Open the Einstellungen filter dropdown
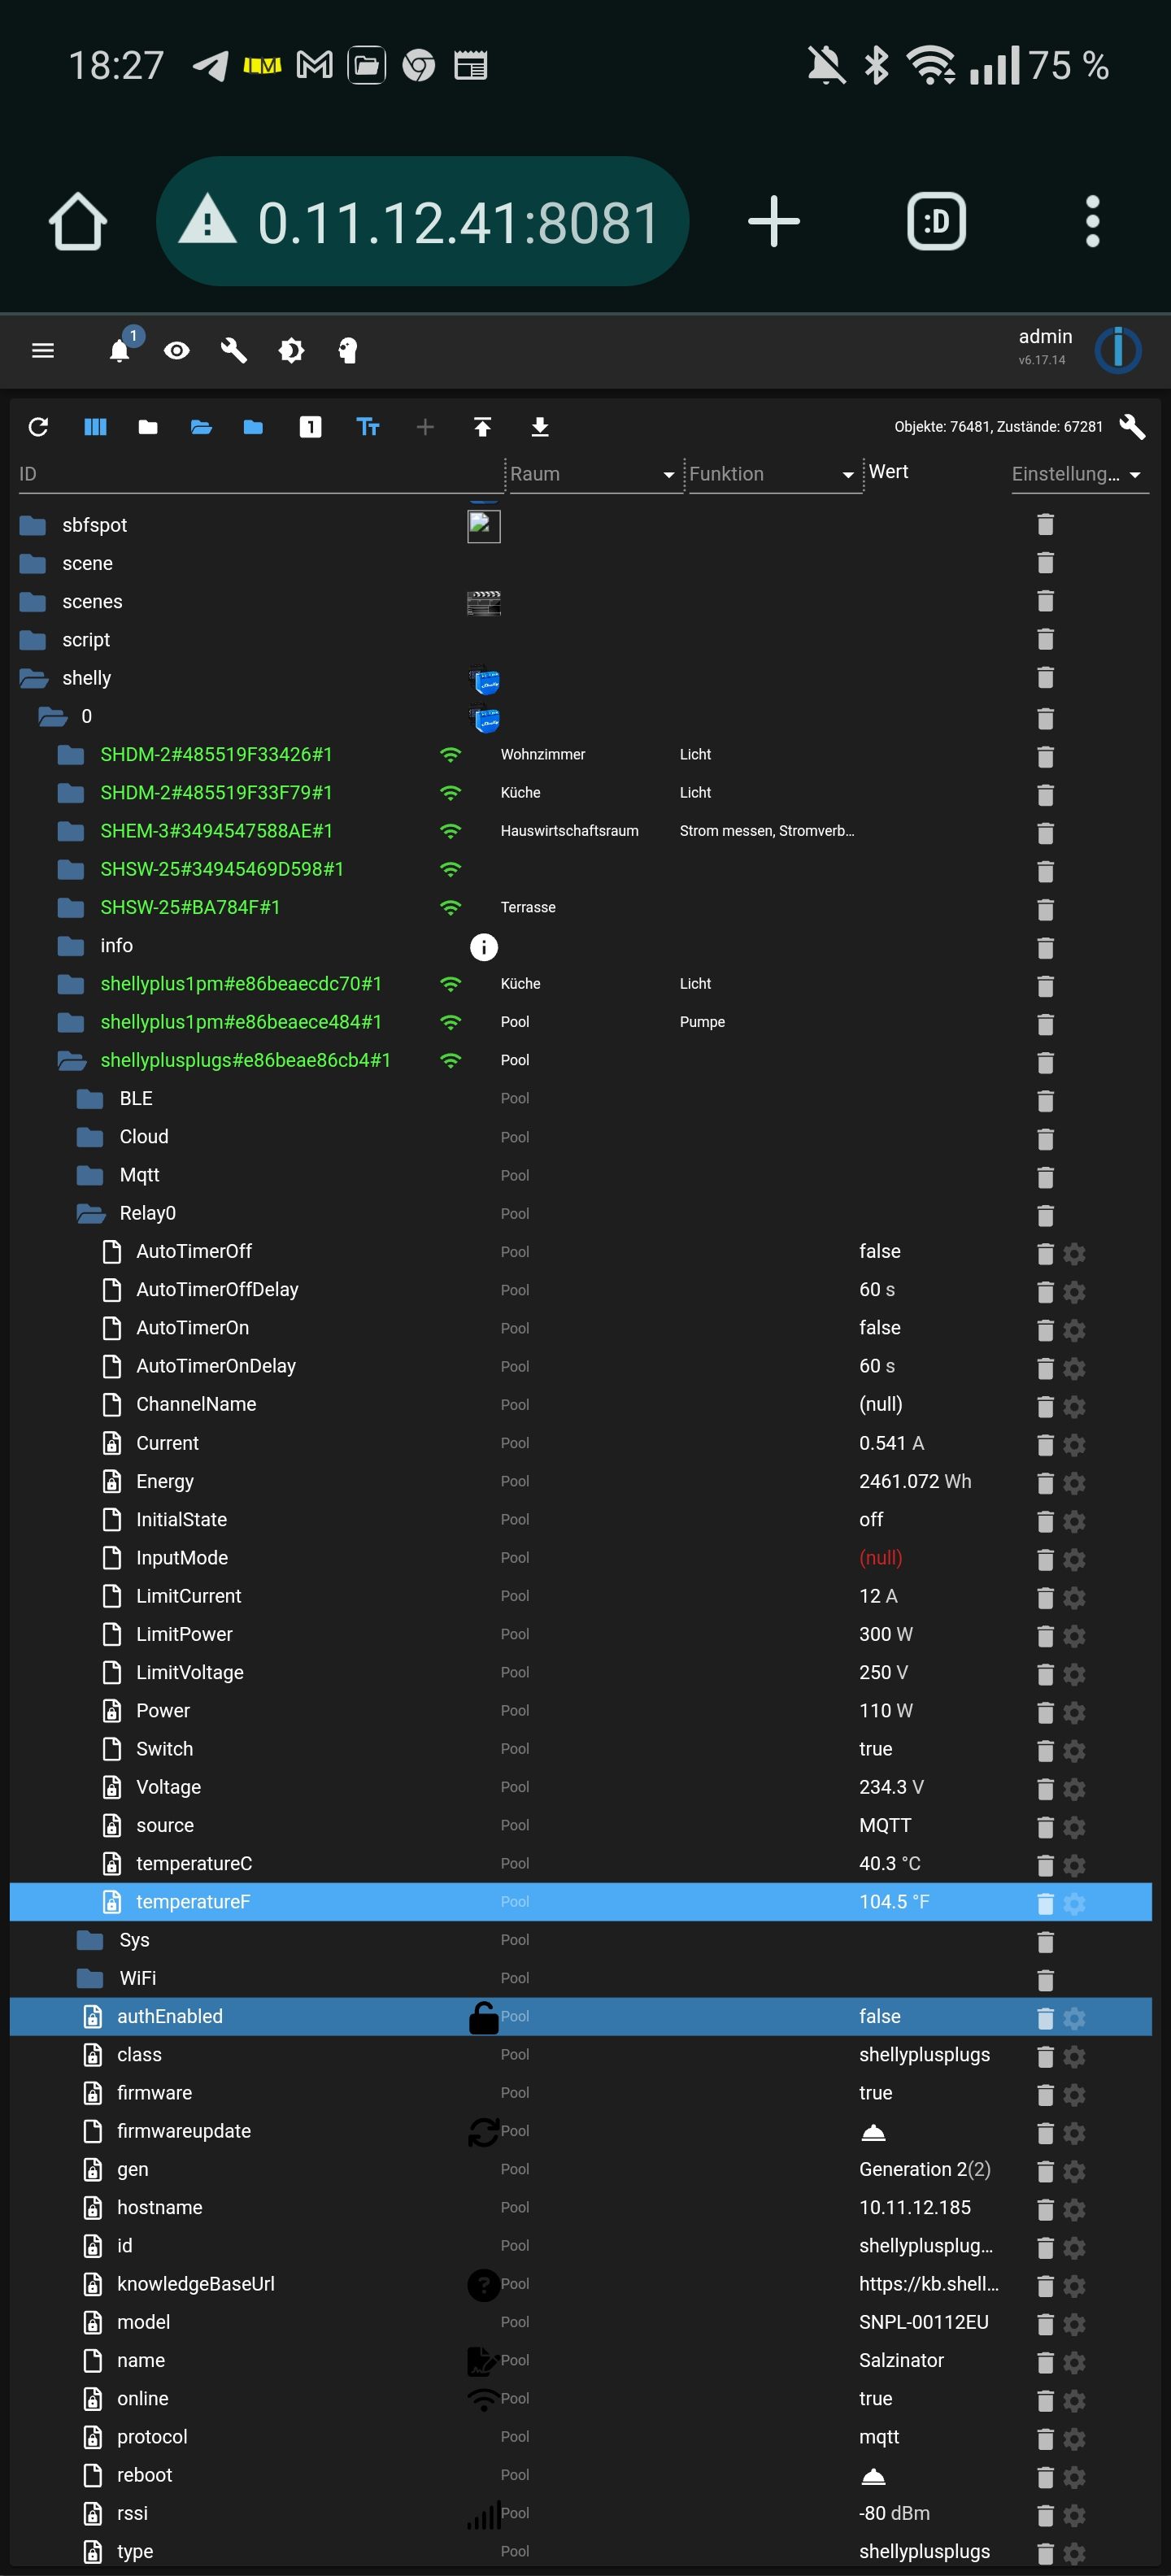The height and width of the screenshot is (2576, 1171). (1078, 474)
